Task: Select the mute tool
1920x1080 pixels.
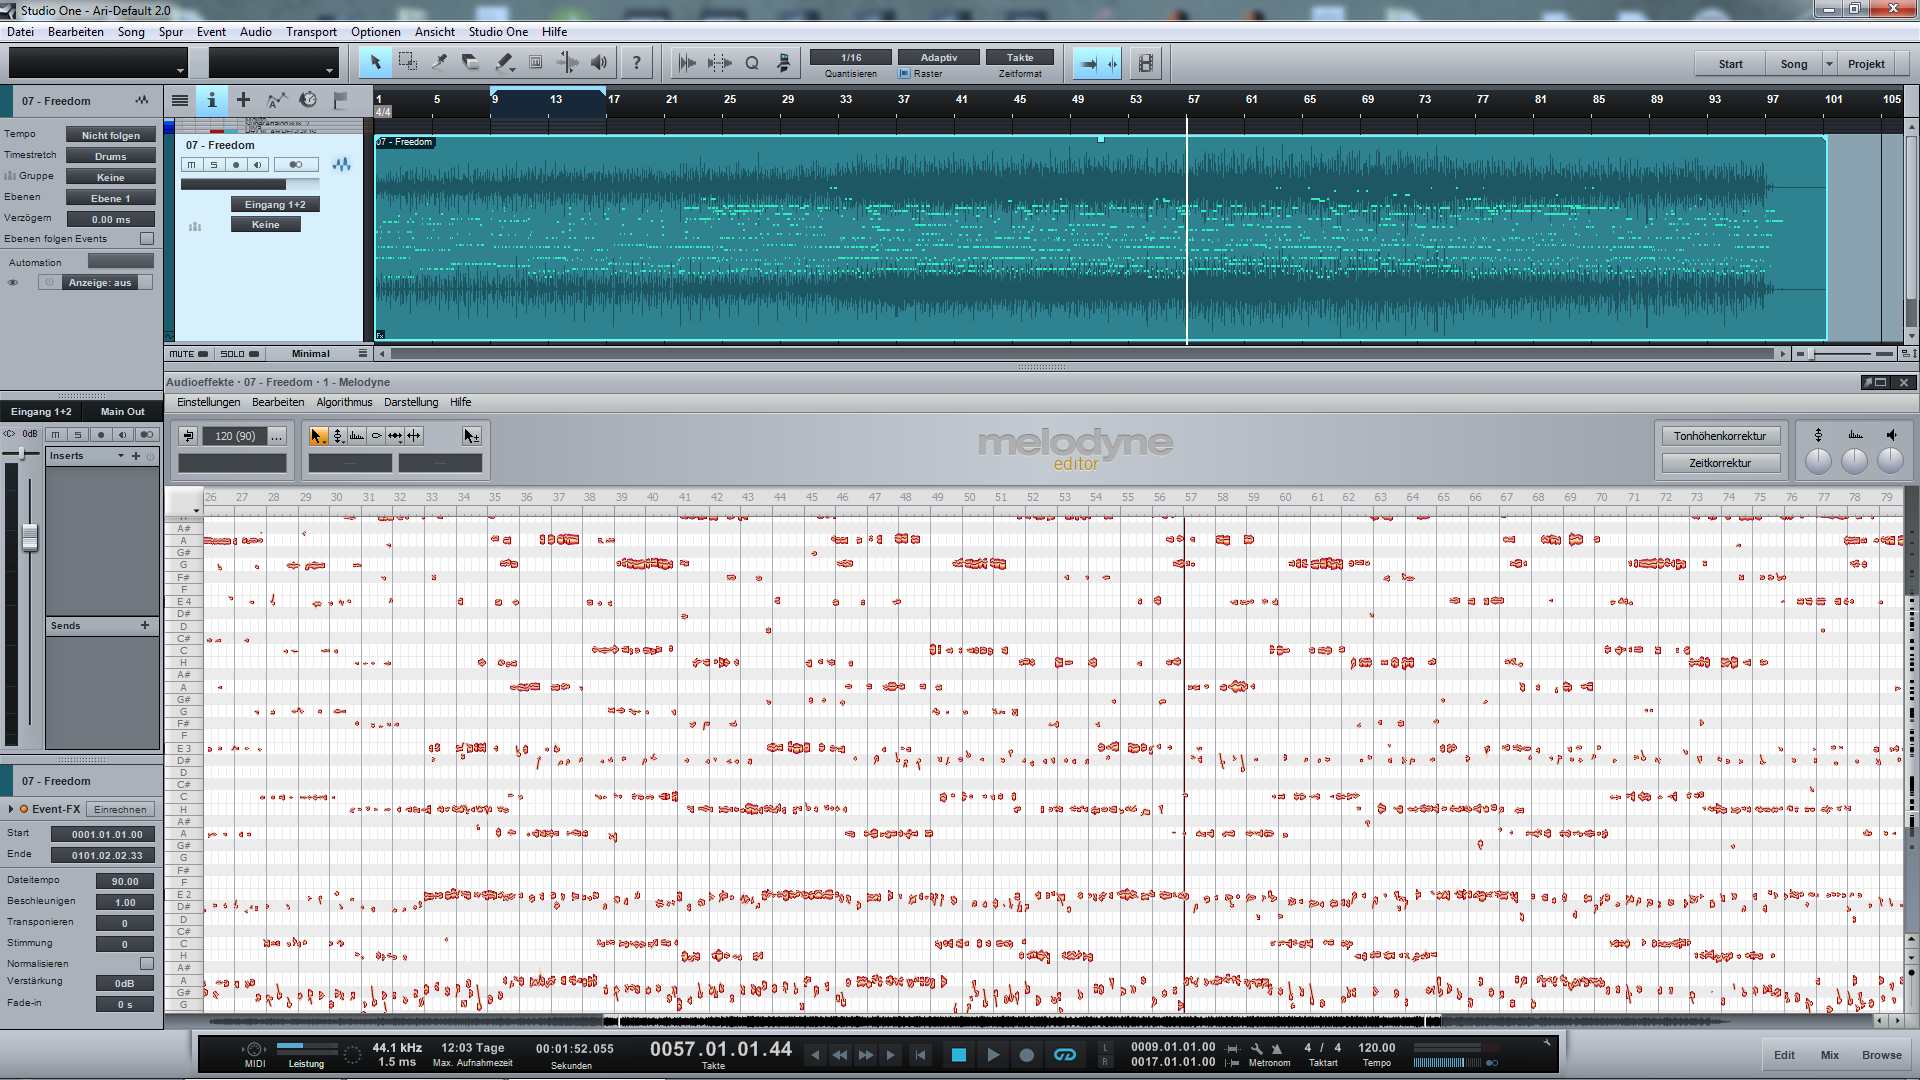Action: 535,62
